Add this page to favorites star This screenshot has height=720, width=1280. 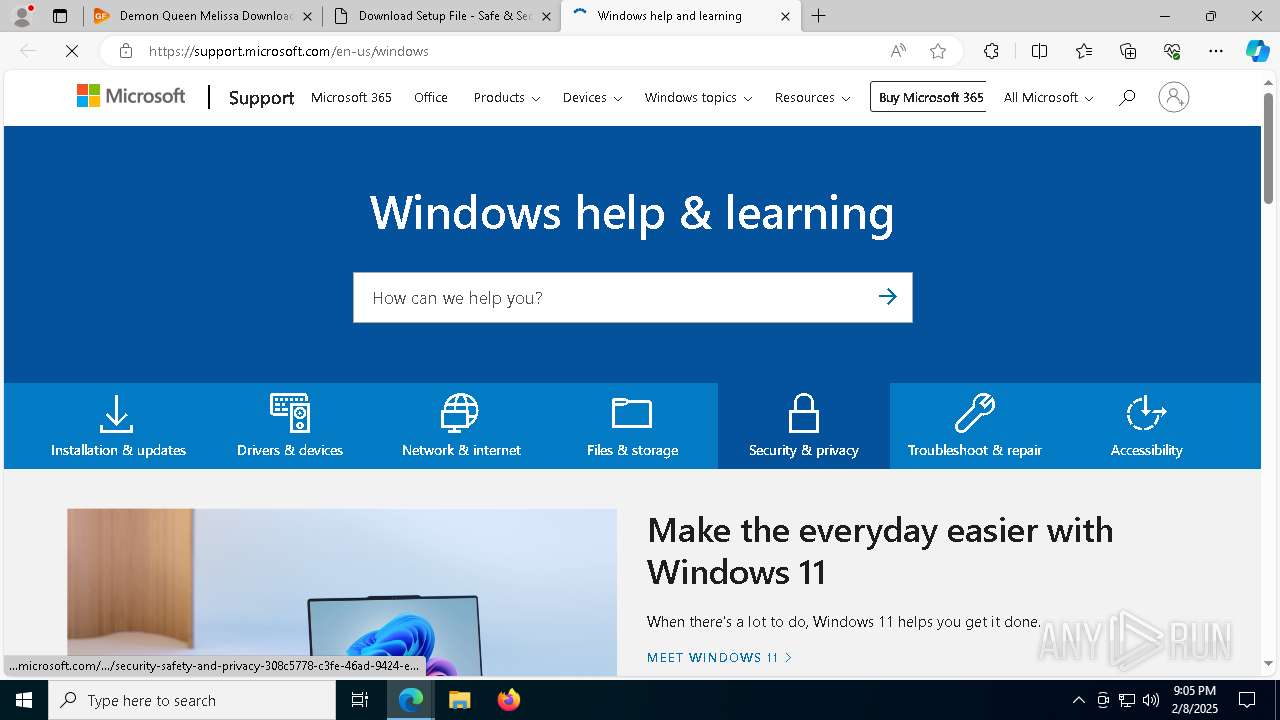tap(938, 51)
